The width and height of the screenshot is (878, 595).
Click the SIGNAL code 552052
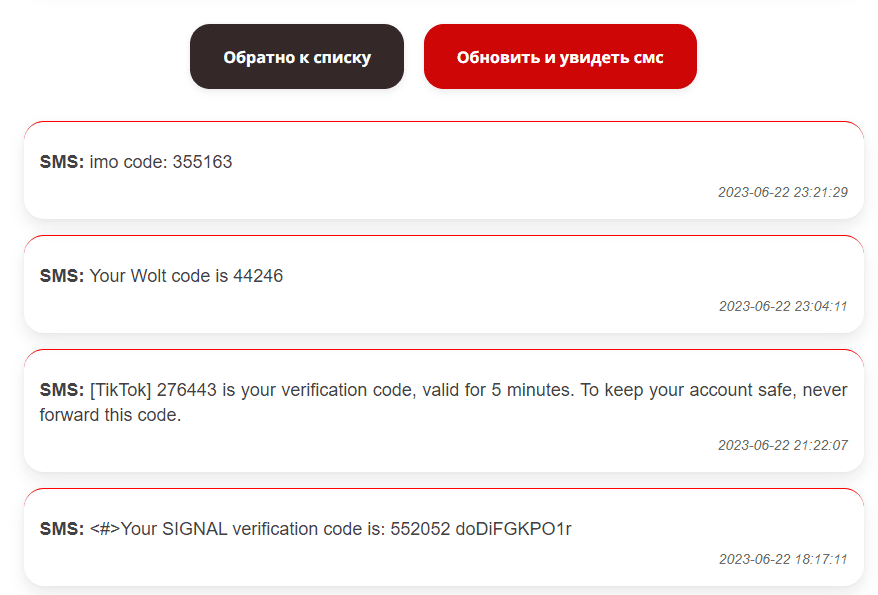click(x=420, y=529)
